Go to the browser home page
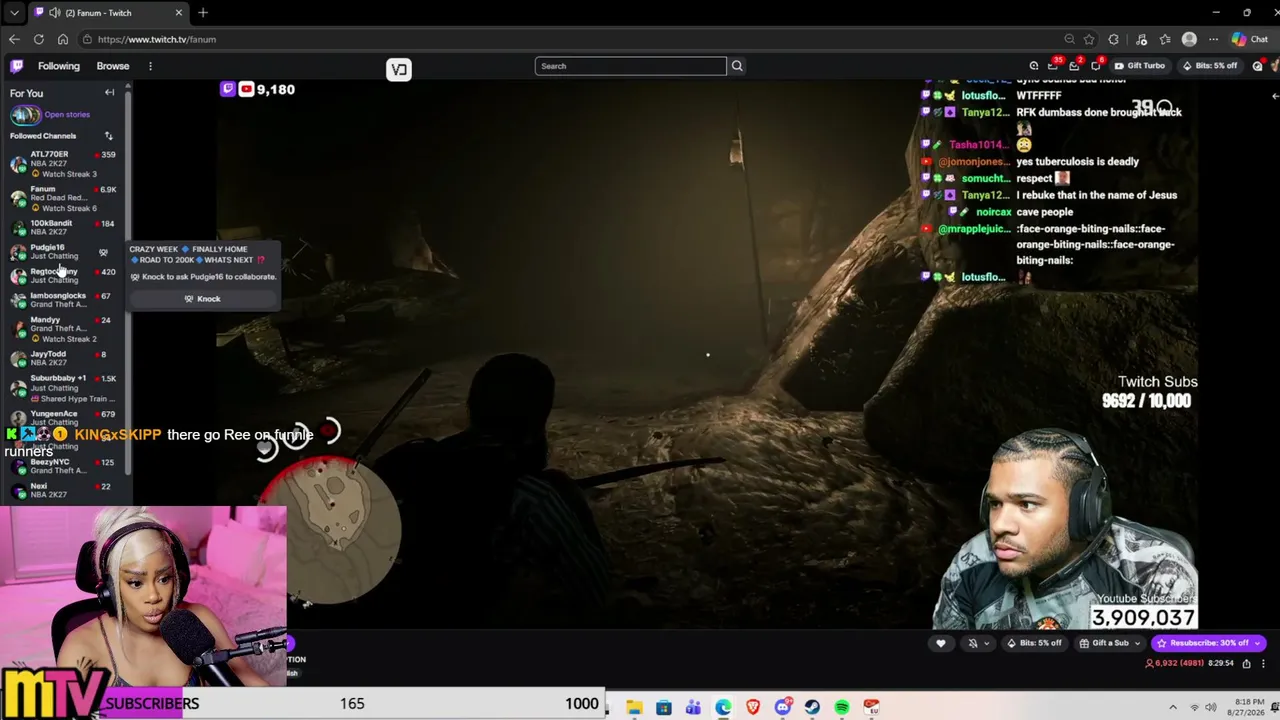The image size is (1280, 720). (62, 39)
